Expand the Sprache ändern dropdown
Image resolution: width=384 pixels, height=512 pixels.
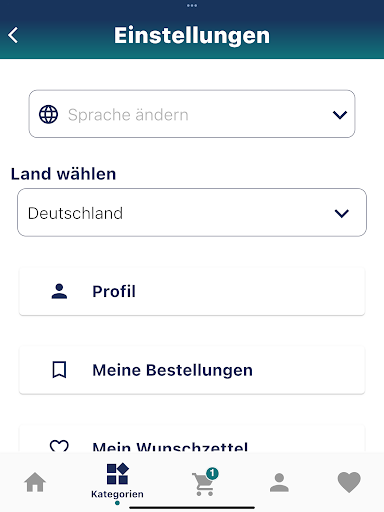192,114
